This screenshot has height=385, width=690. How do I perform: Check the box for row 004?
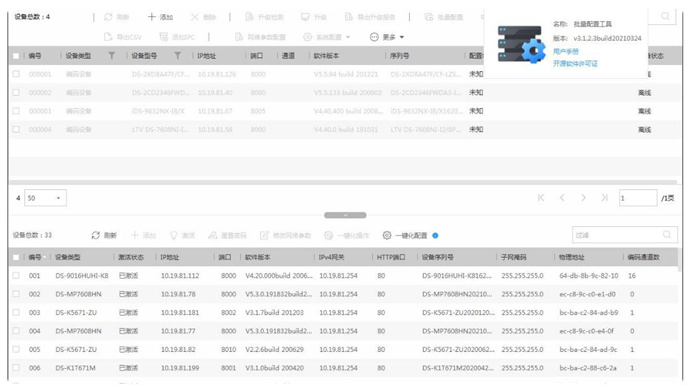pos(16,331)
